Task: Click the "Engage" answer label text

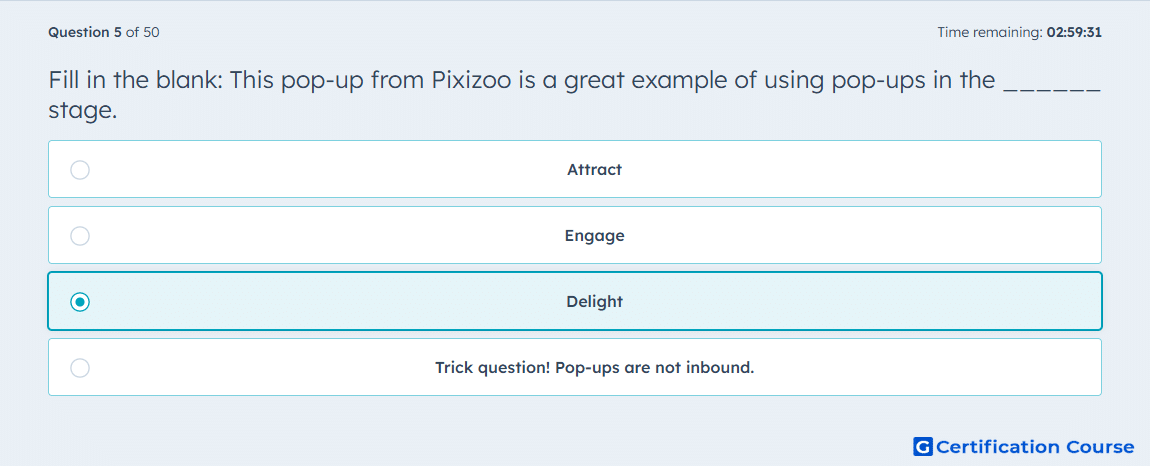Action: point(595,236)
